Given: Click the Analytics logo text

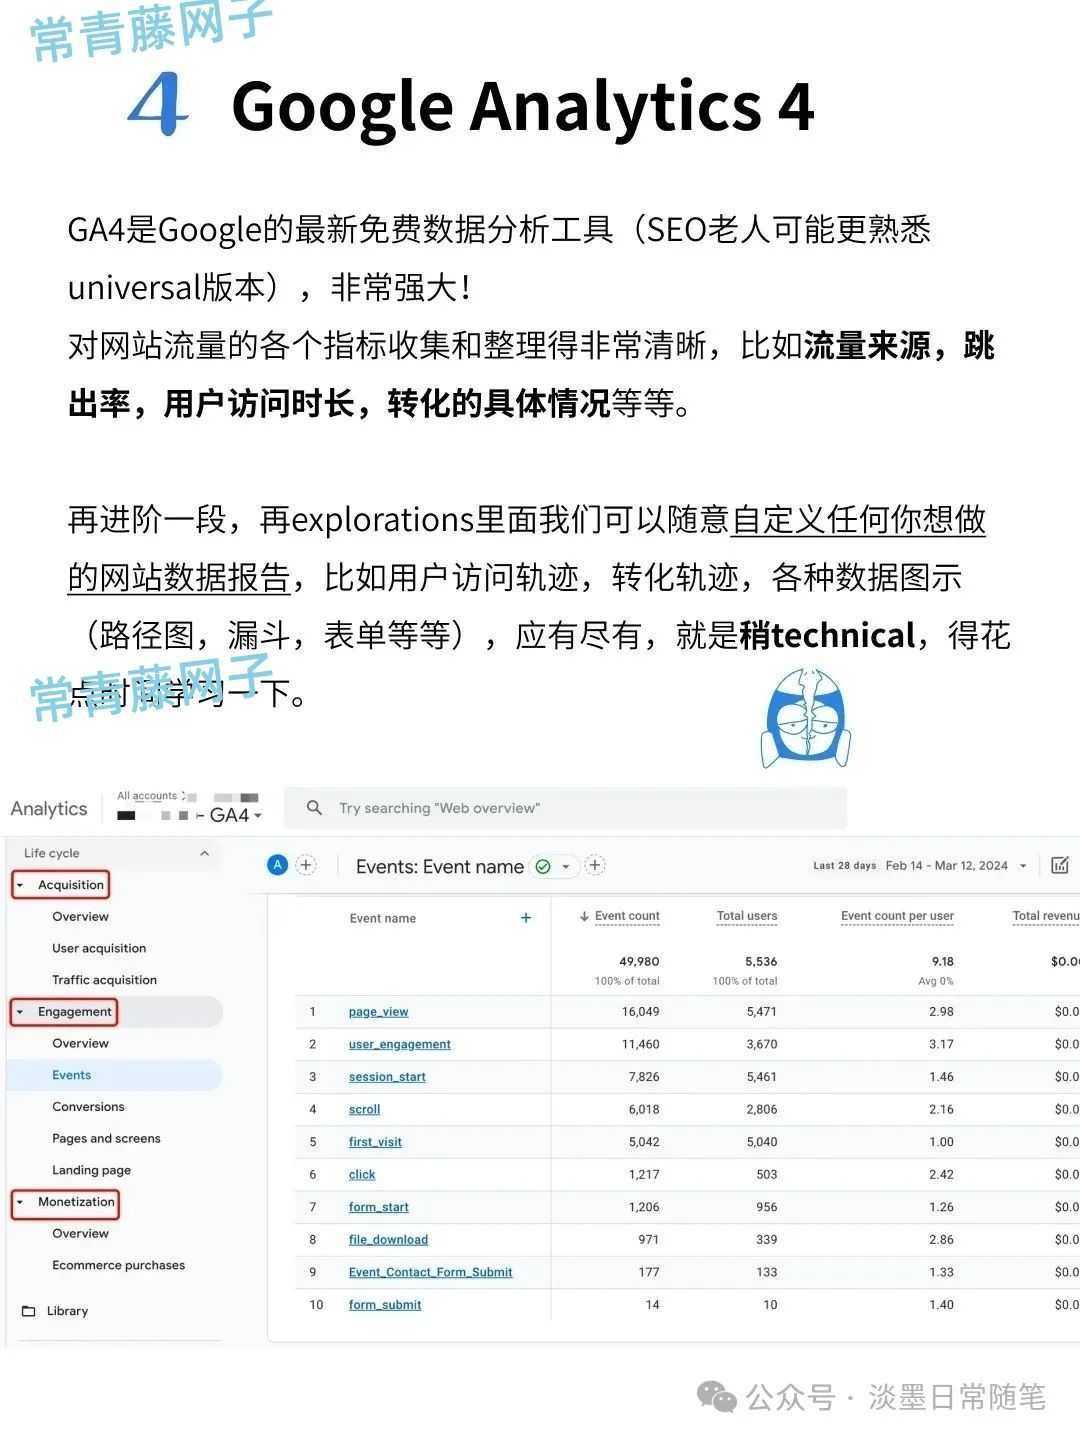Looking at the screenshot, I should [49, 809].
